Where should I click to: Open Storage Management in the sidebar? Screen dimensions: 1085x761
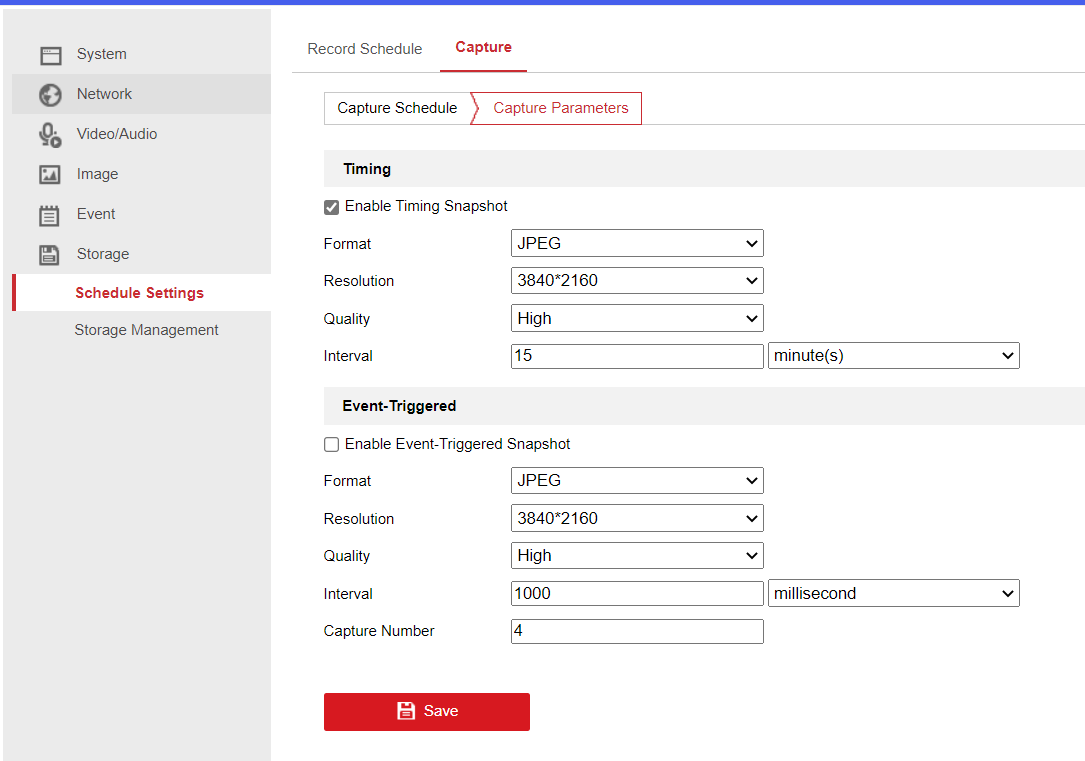tap(146, 330)
